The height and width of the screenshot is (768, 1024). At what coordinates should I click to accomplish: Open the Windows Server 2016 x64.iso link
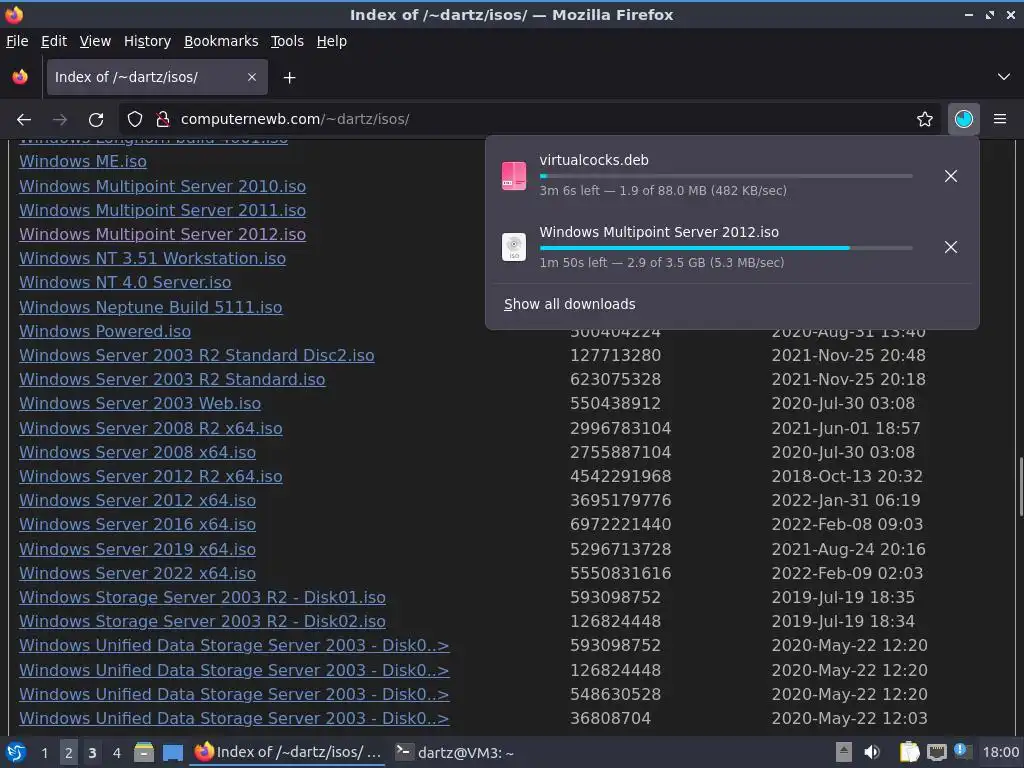click(x=137, y=524)
